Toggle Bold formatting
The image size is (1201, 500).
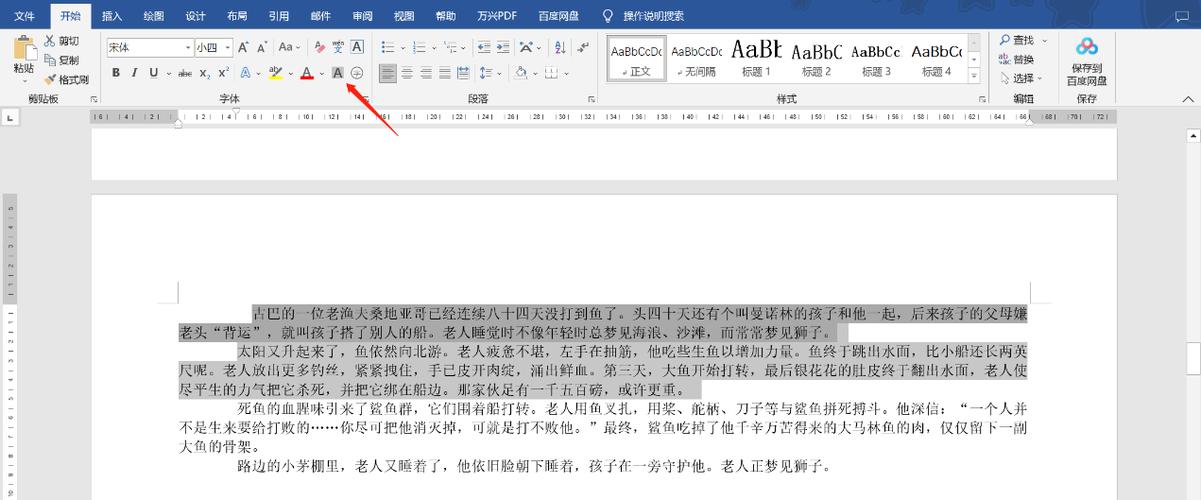116,73
